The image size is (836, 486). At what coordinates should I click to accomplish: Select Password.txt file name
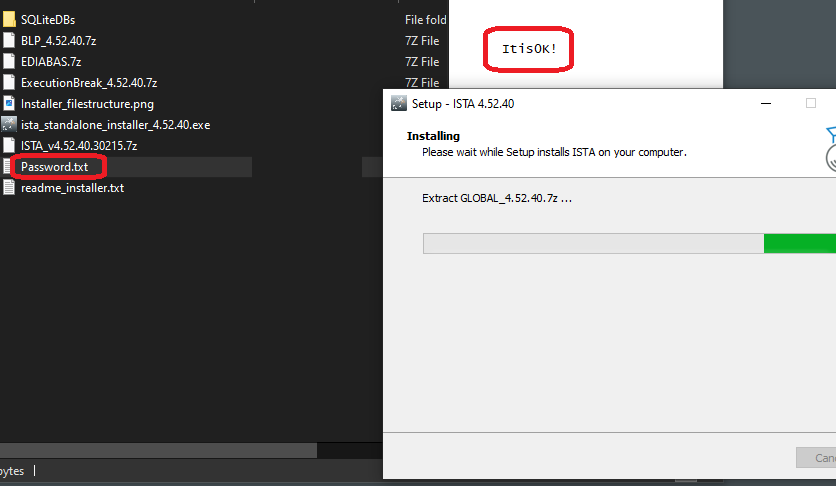(x=54, y=167)
